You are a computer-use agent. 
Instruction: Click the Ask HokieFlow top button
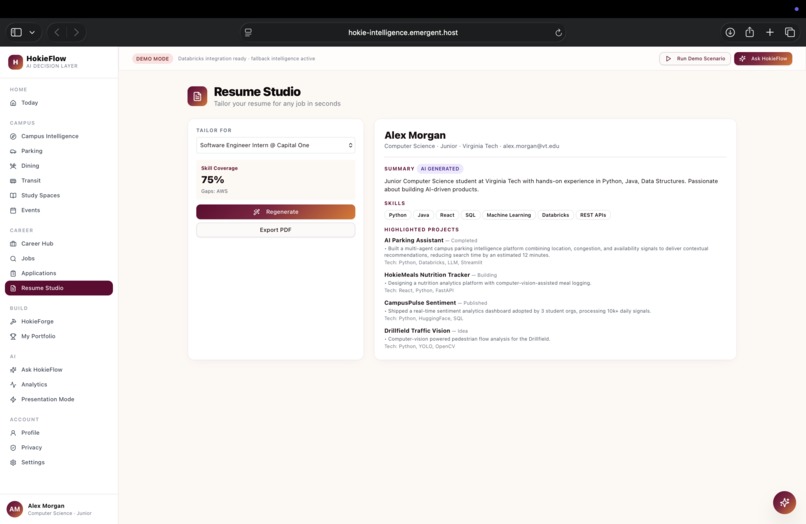pyautogui.click(x=763, y=59)
